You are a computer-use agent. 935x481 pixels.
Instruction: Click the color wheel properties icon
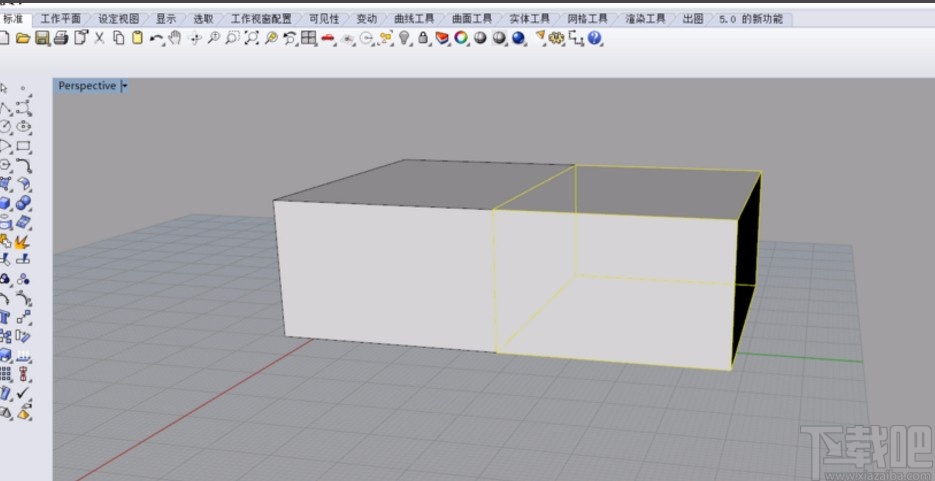pyautogui.click(x=461, y=39)
